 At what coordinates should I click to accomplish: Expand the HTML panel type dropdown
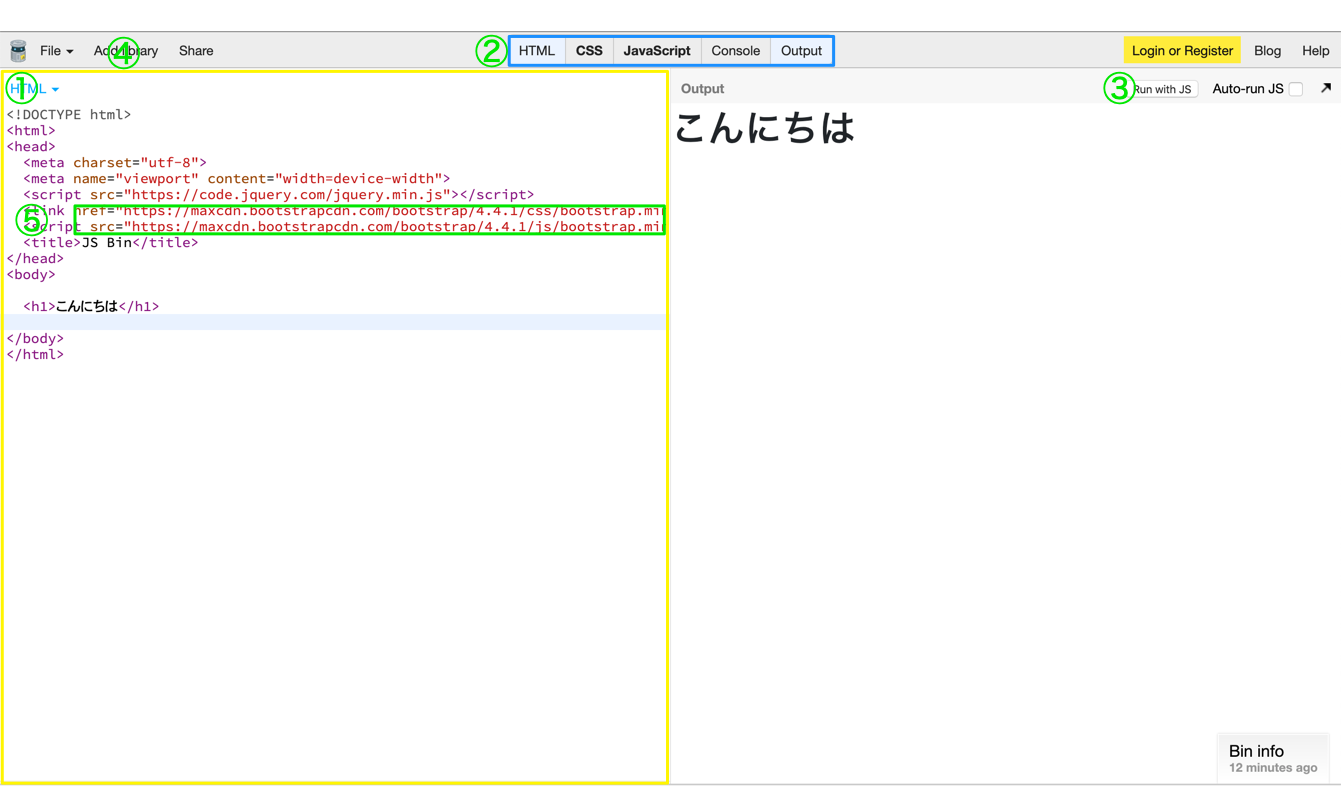click(x=32, y=88)
